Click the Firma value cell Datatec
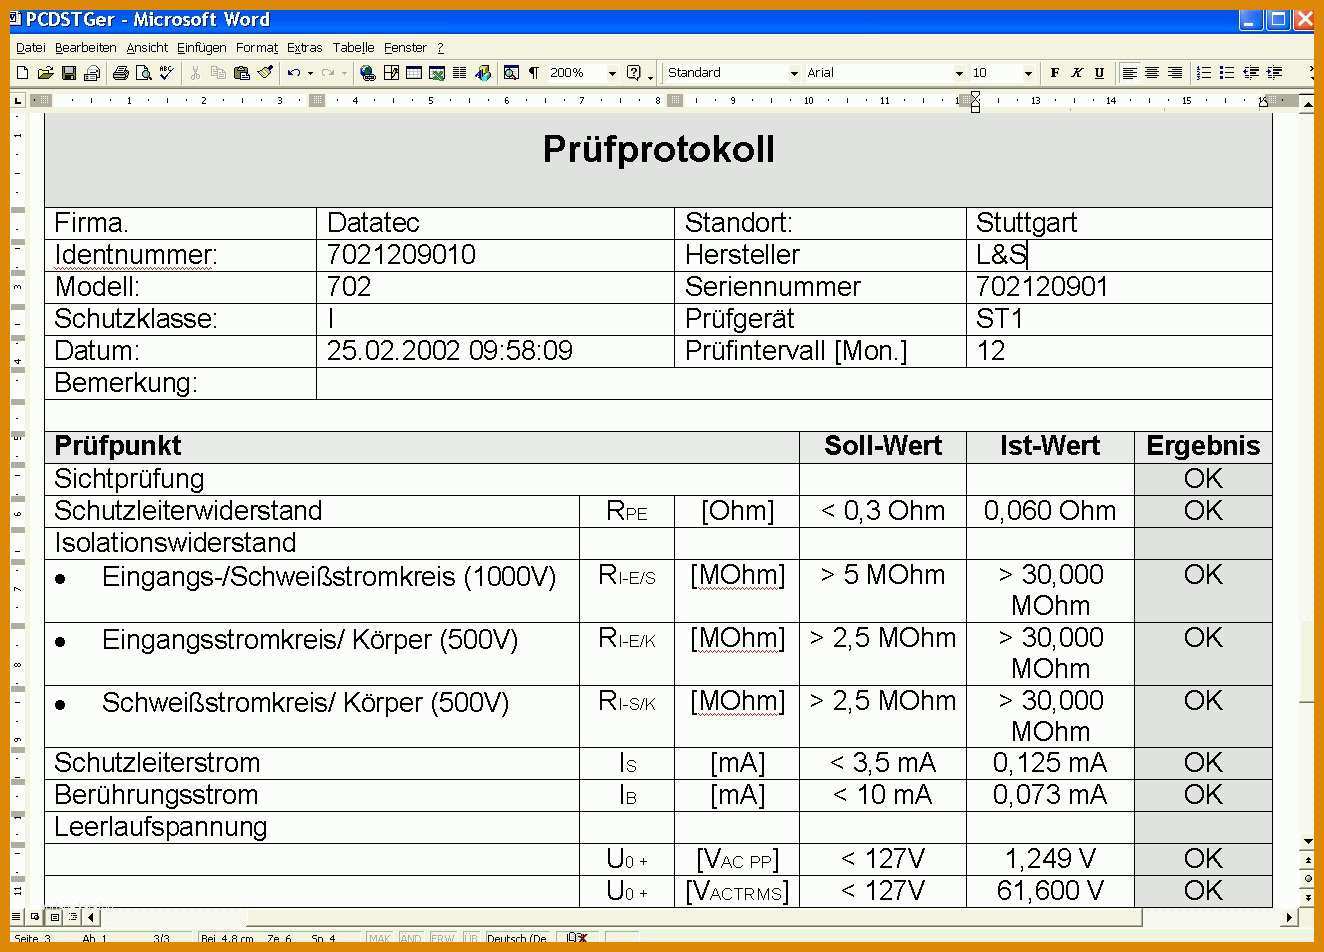Image resolution: width=1324 pixels, height=952 pixels. coord(495,223)
